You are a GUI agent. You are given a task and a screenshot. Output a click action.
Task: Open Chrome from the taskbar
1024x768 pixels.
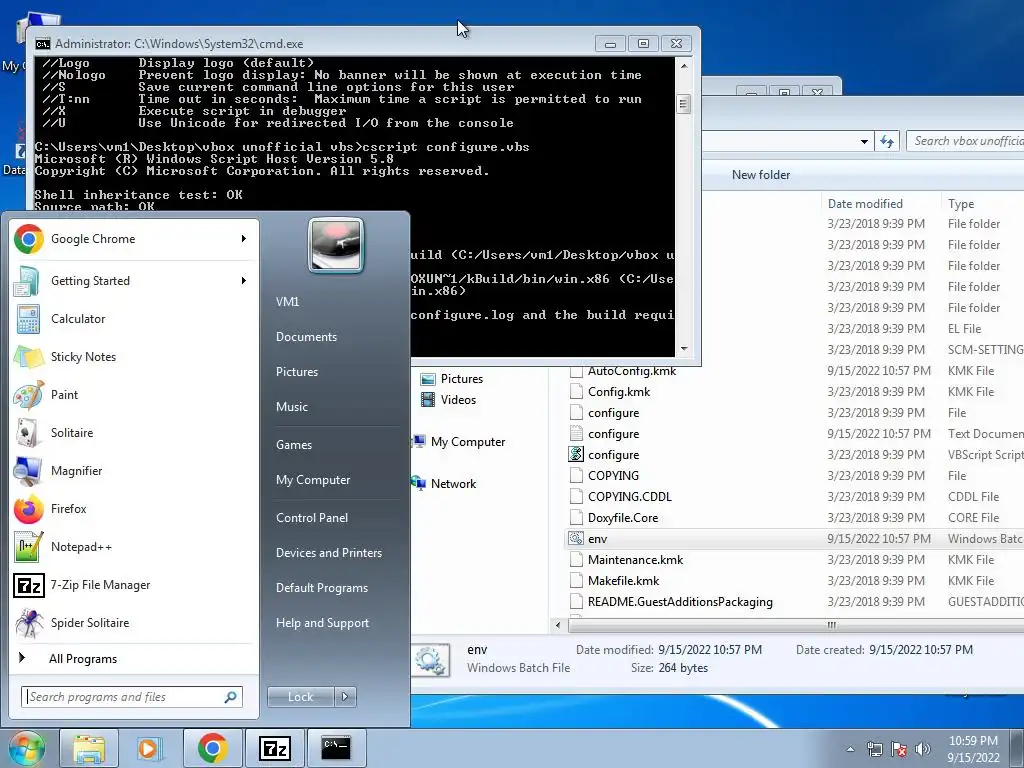tap(212, 748)
